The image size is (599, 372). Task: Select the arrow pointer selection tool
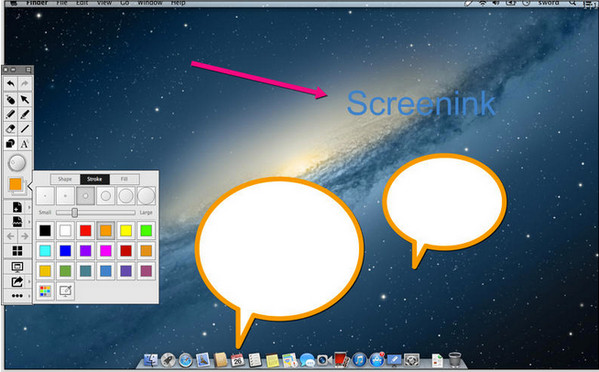pos(24,99)
